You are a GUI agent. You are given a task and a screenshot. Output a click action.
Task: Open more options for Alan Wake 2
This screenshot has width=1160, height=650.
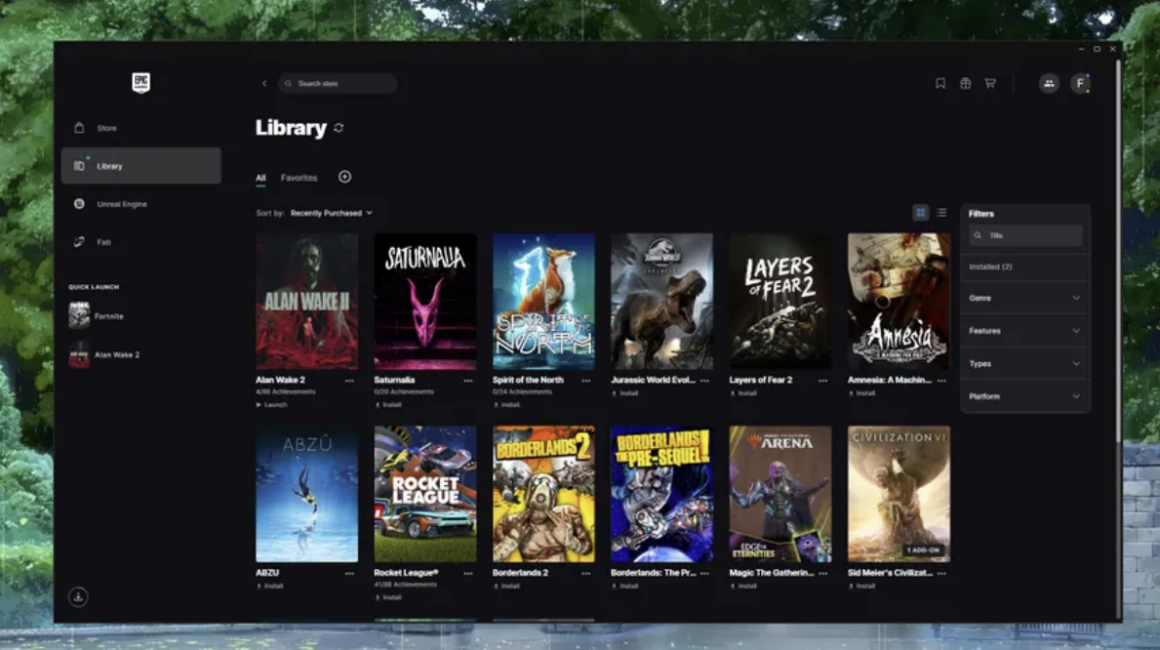coord(349,380)
